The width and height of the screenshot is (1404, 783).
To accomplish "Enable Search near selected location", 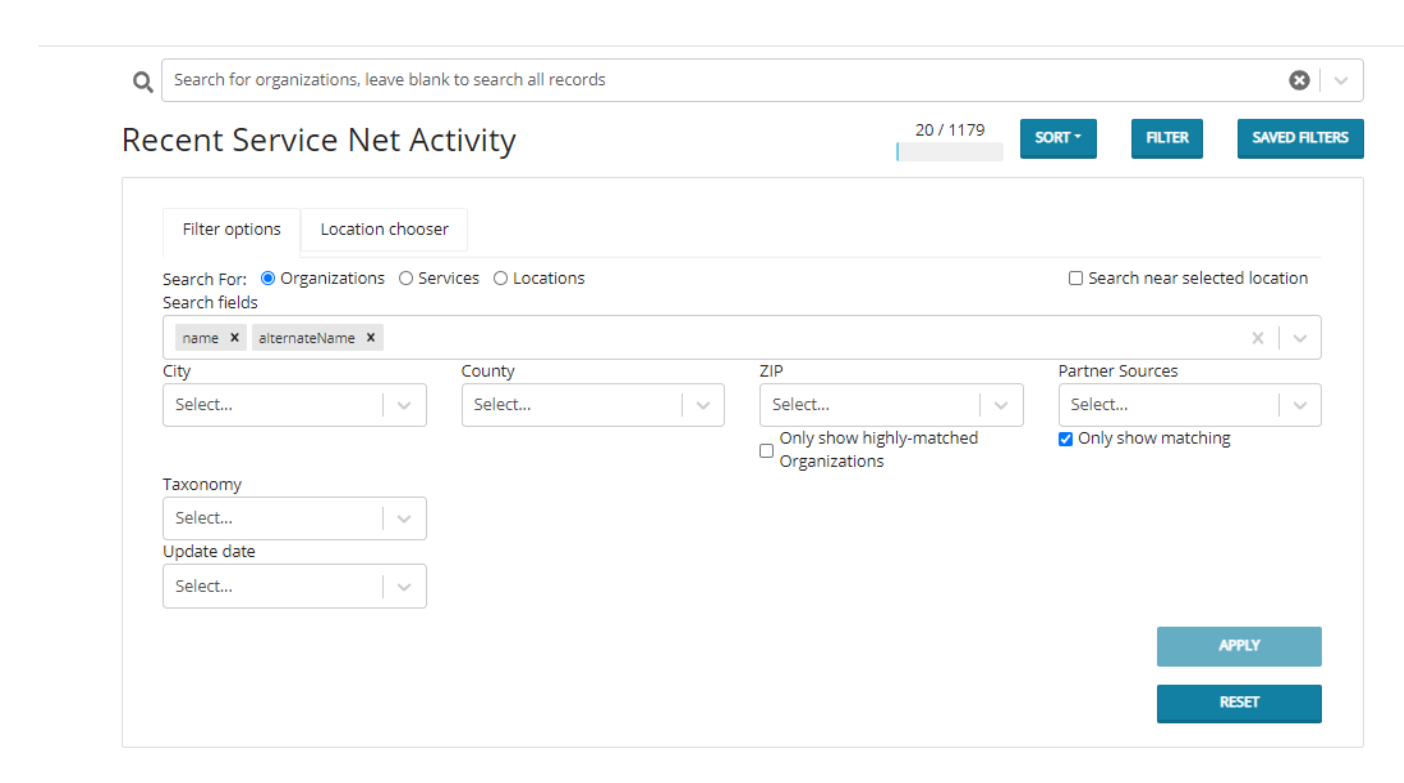I will (x=1075, y=278).
